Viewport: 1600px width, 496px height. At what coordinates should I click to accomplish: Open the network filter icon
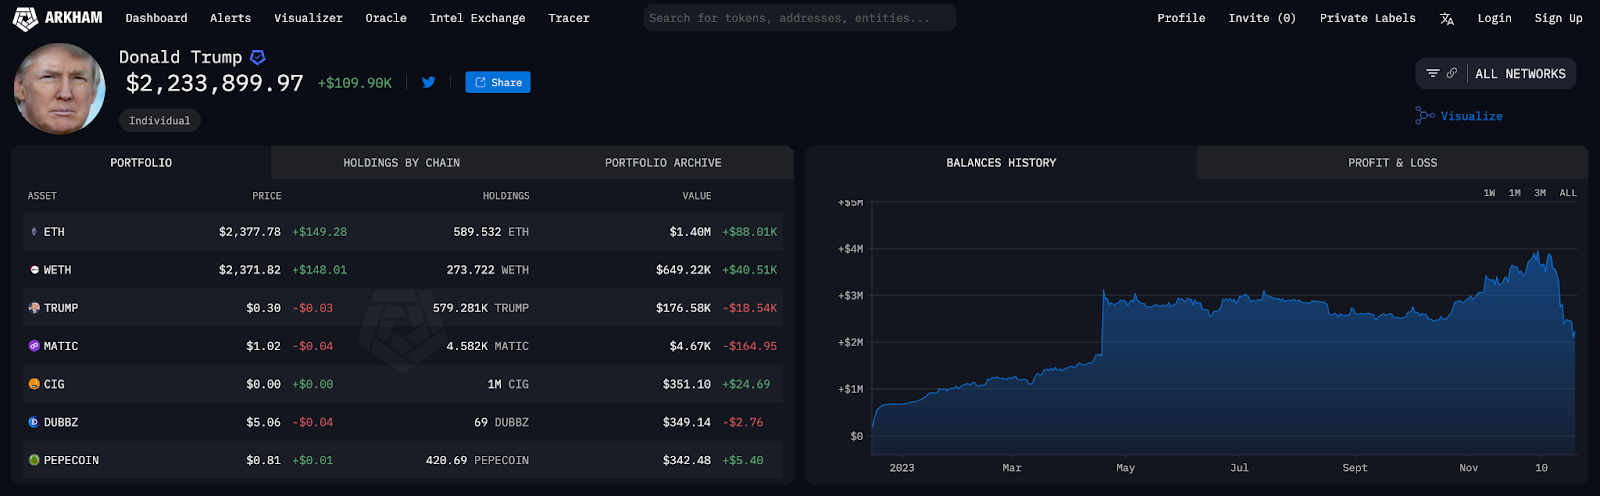(1433, 73)
